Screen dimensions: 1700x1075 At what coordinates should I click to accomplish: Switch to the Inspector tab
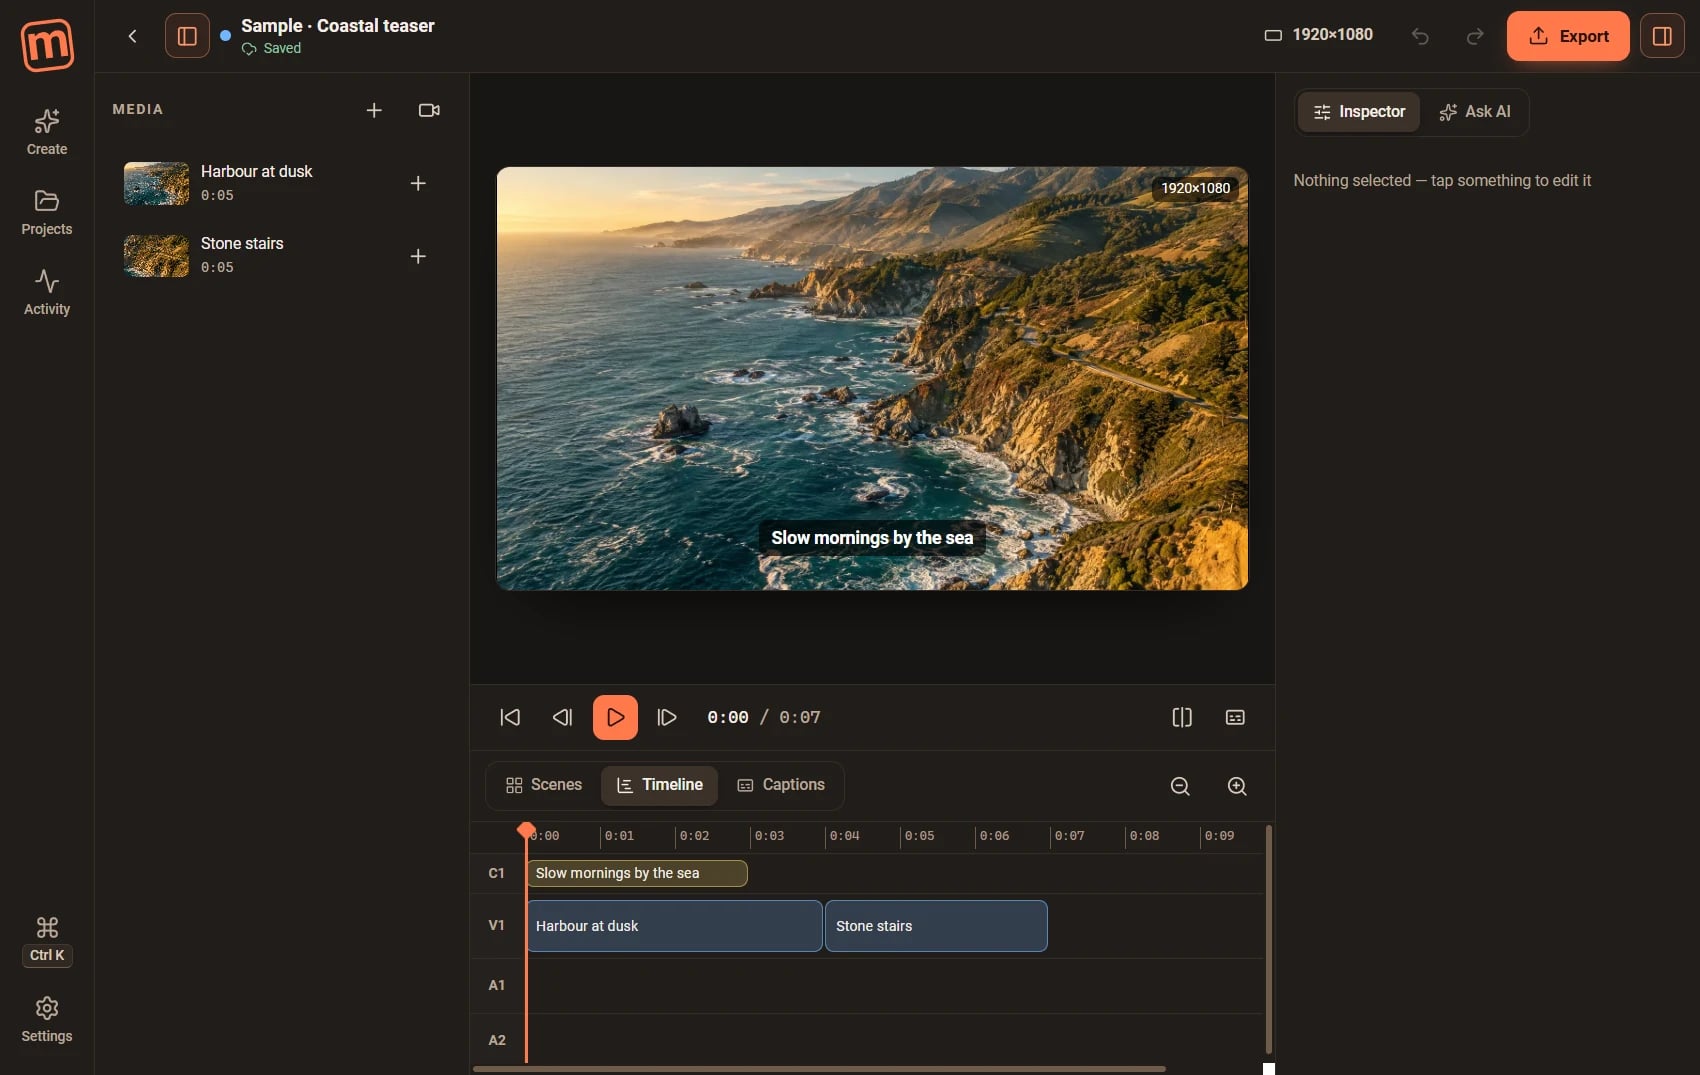[x=1359, y=112]
